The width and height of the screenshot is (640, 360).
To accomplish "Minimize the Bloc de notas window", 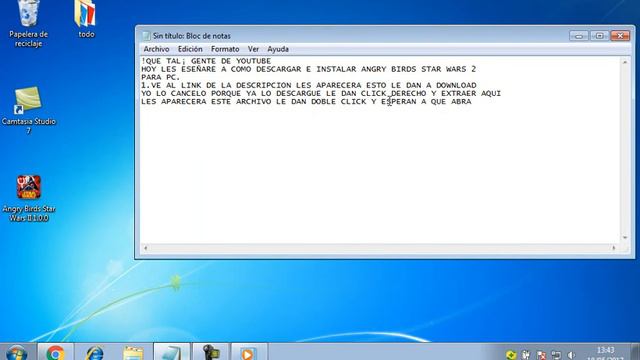I will point(579,36).
